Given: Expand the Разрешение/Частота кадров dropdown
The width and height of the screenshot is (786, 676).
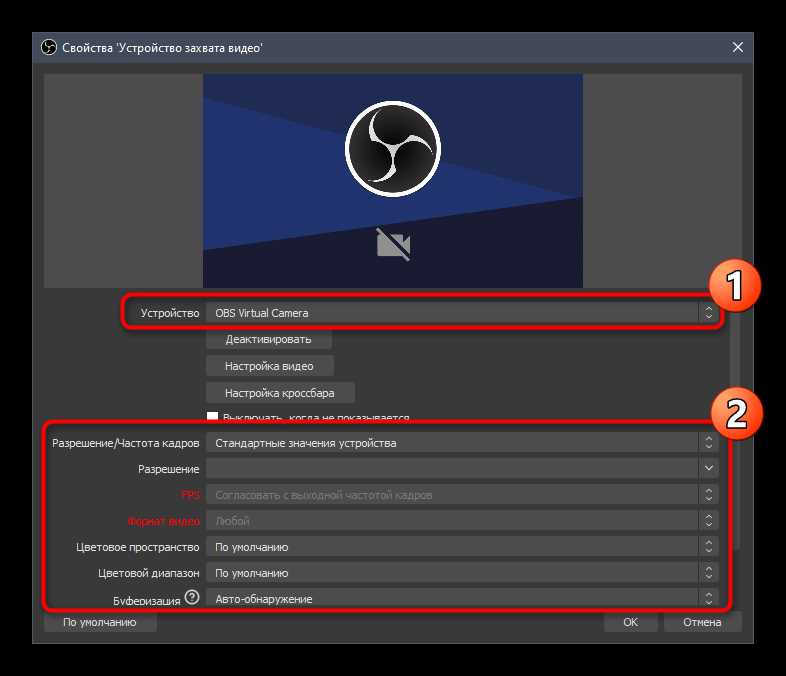Looking at the screenshot, I should 462,443.
